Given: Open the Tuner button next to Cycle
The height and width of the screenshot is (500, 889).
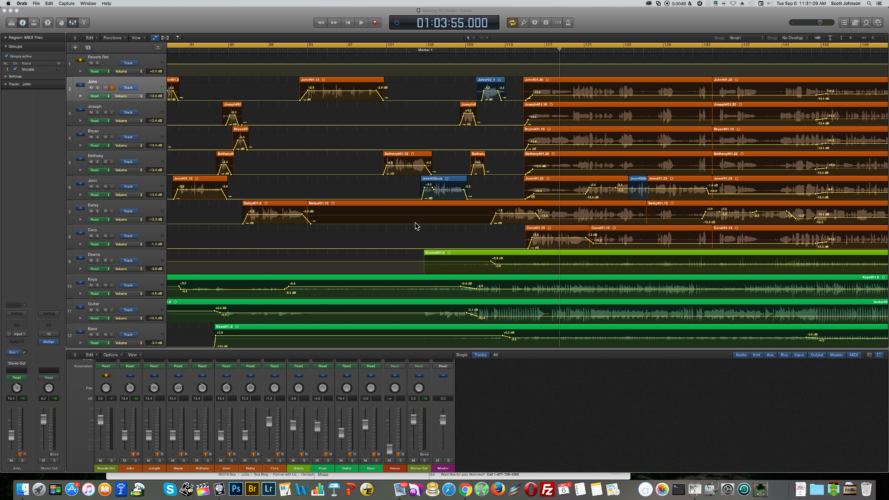Looking at the screenshot, I should point(524,23).
